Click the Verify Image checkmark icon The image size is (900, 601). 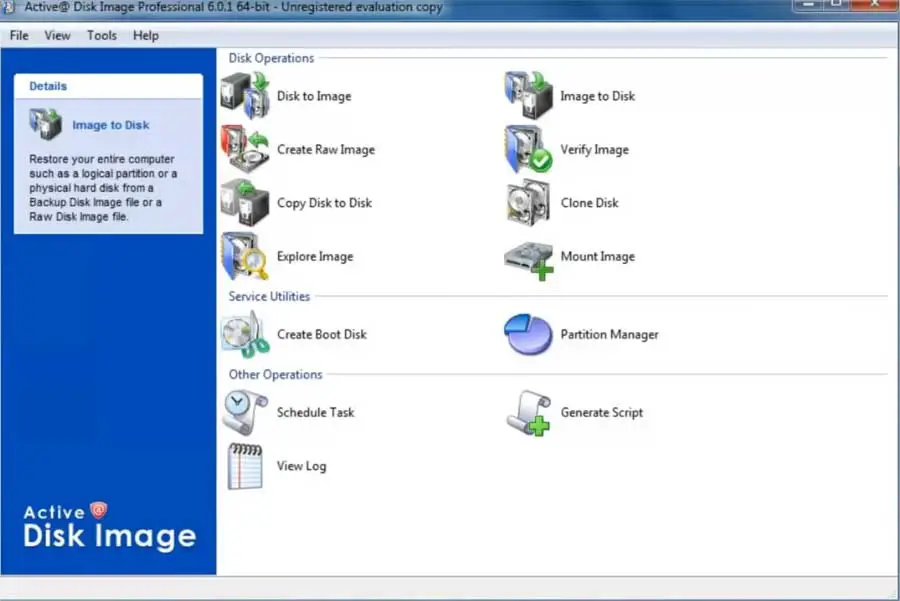(529, 149)
